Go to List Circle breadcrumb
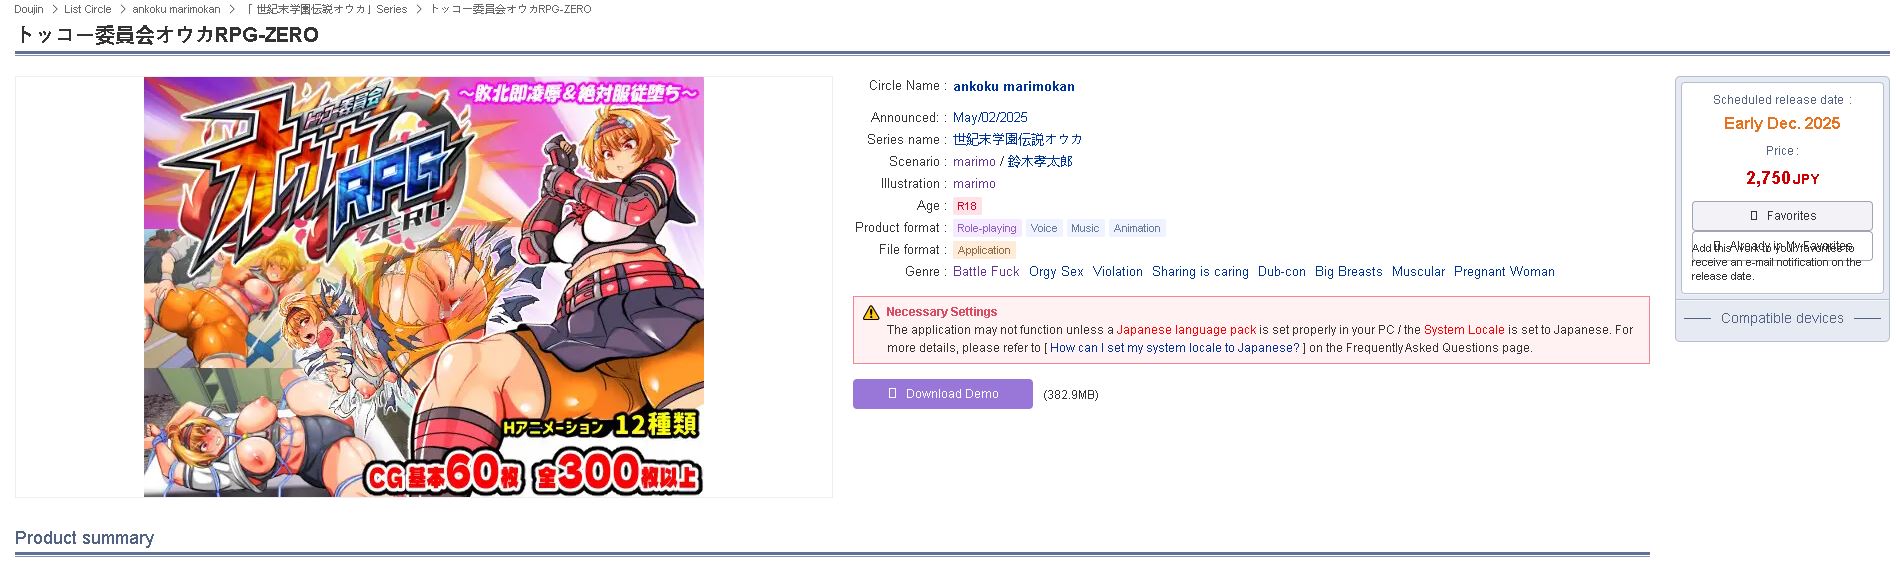The width and height of the screenshot is (1896, 577). [x=88, y=9]
